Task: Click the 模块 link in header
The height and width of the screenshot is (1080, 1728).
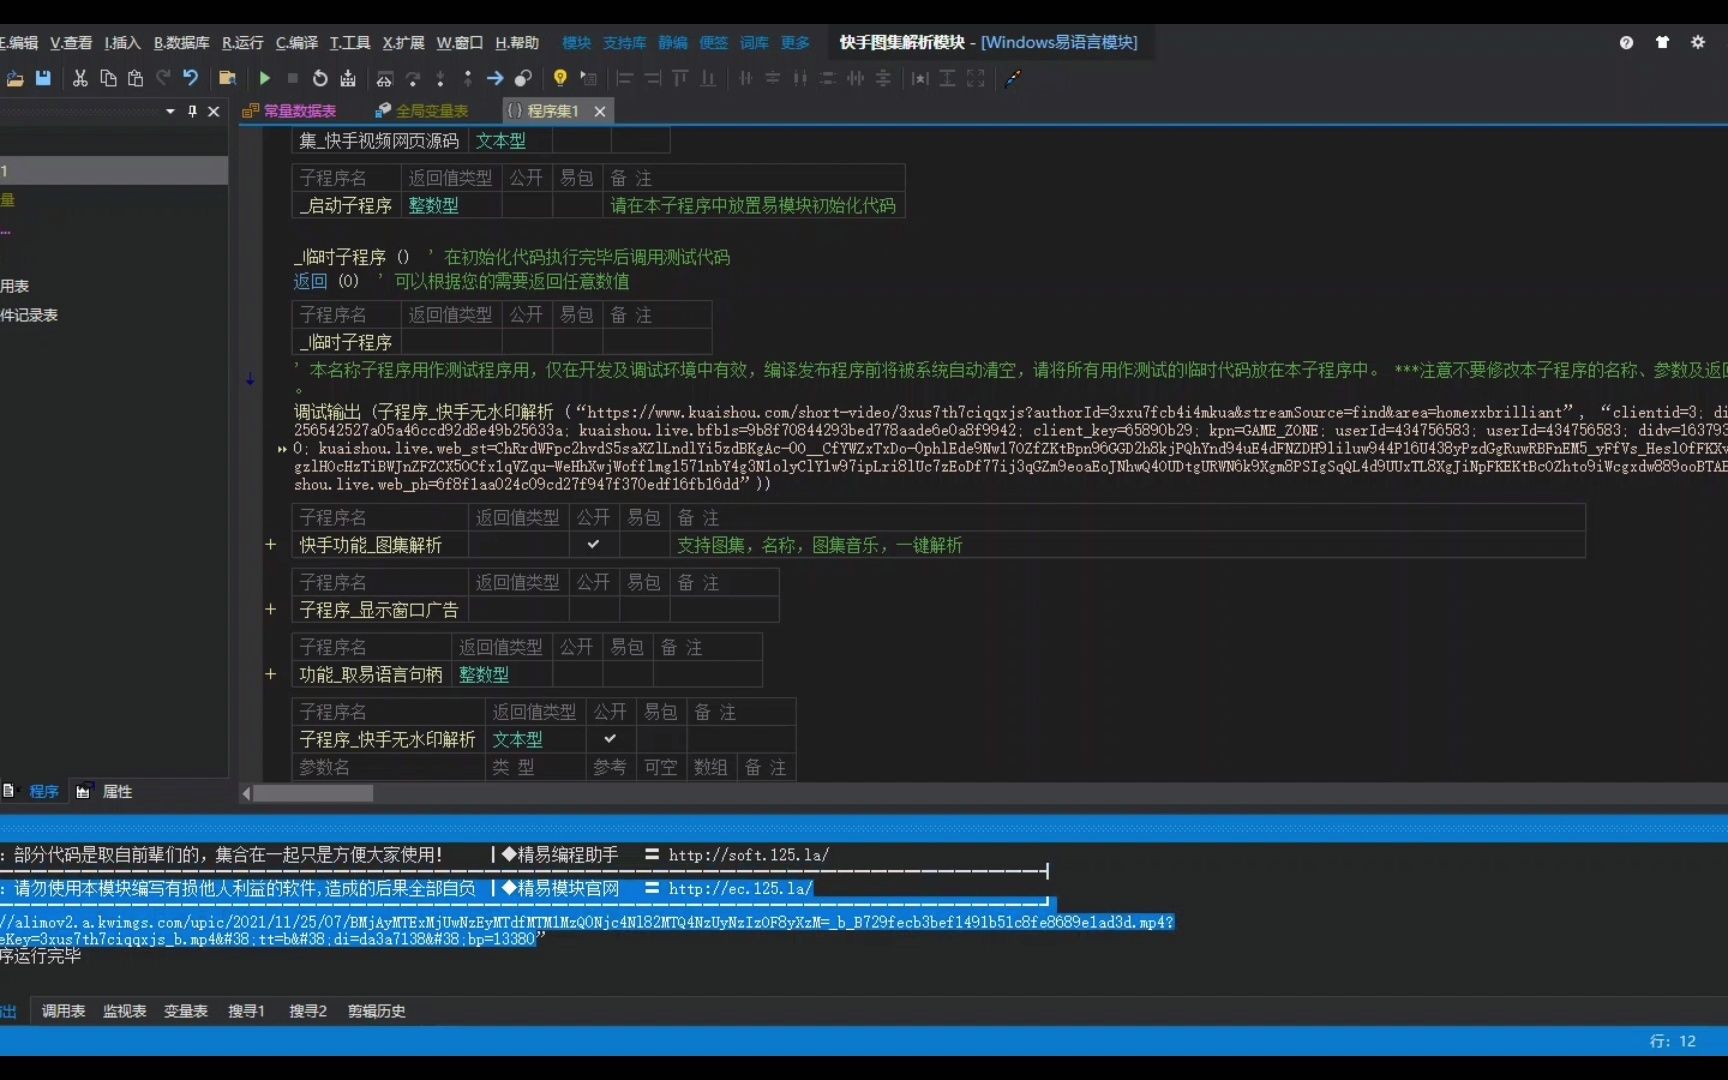Action: coord(576,42)
